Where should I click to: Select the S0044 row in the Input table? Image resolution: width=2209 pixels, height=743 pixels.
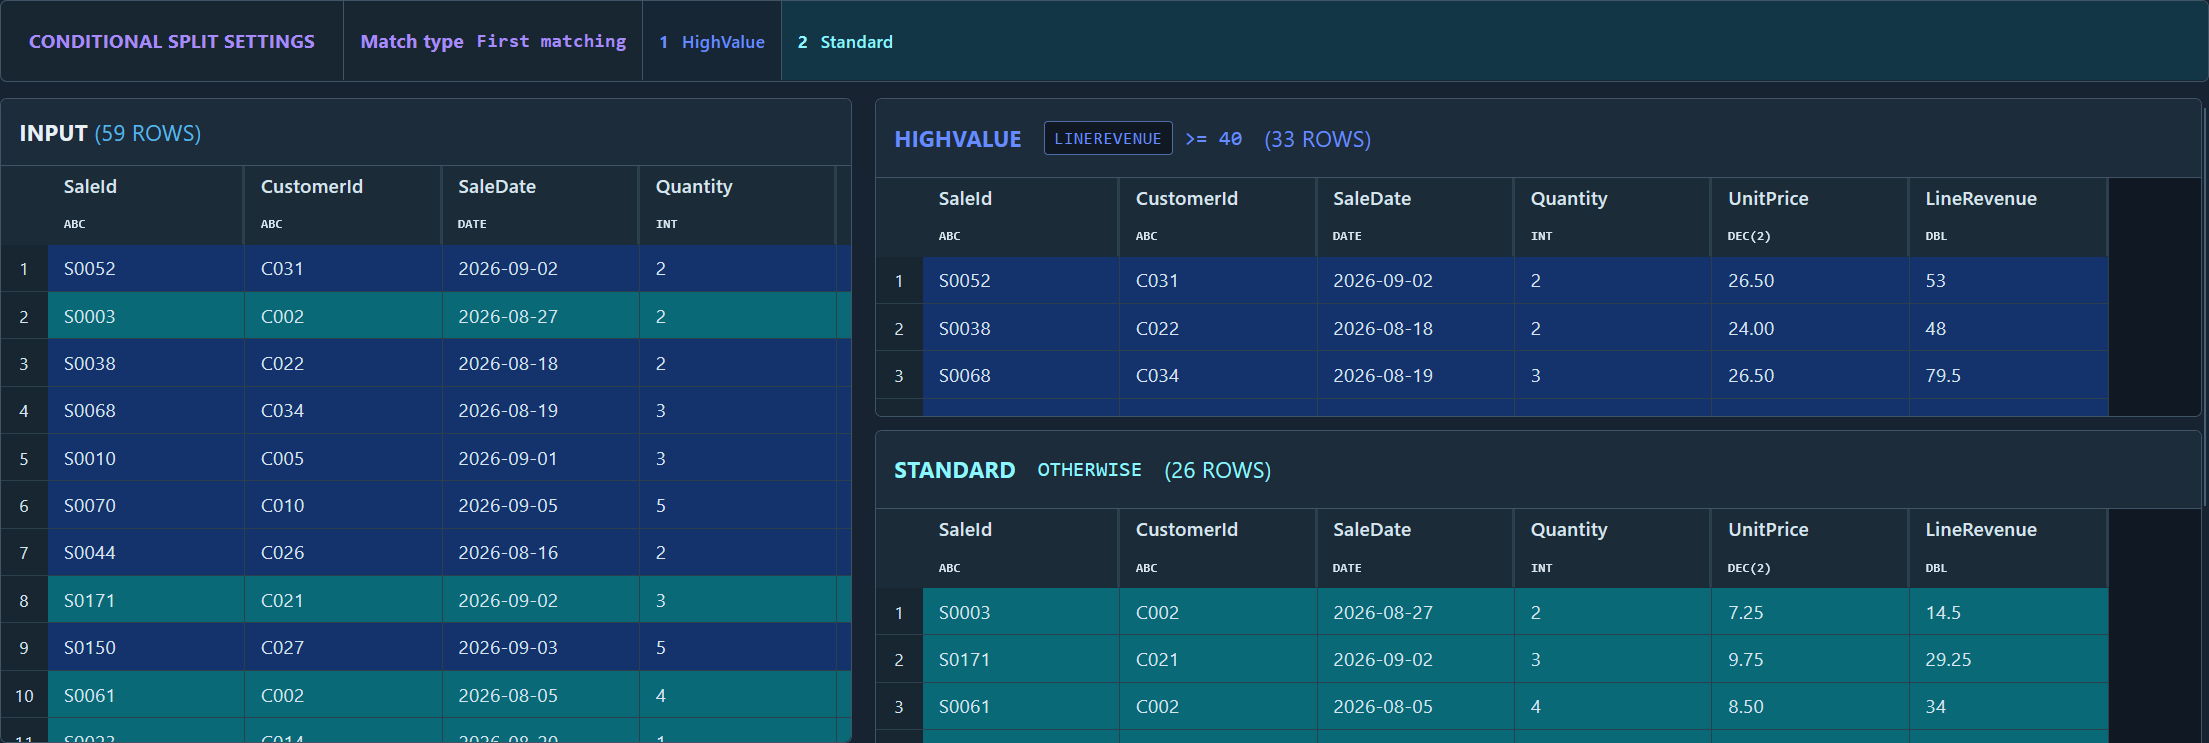(x=426, y=552)
